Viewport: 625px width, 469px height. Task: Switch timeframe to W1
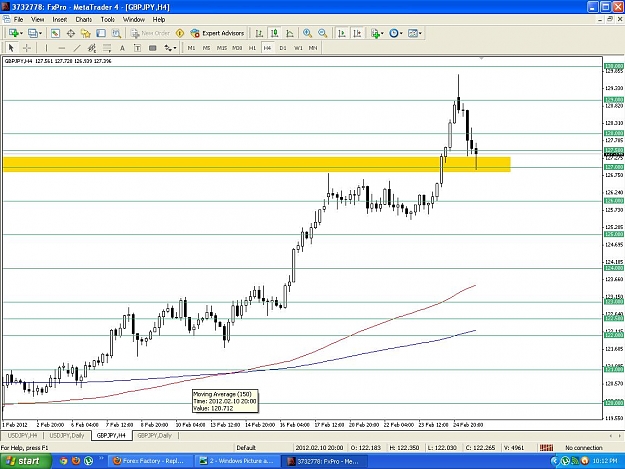click(298, 48)
